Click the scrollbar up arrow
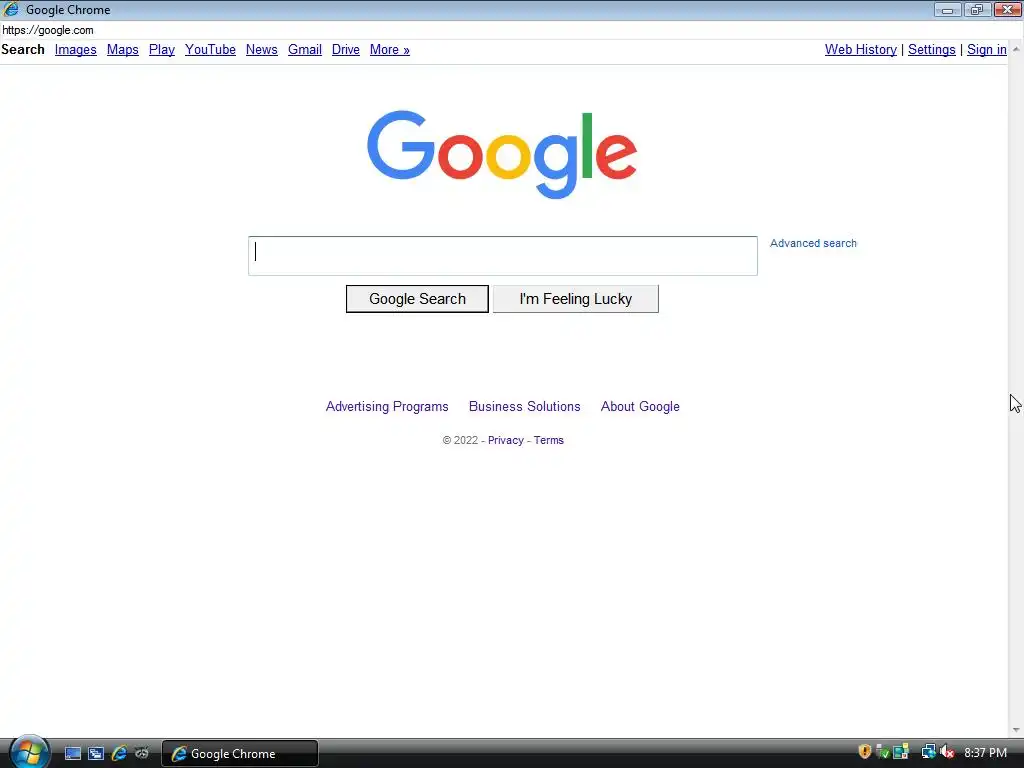Screen dimensions: 1024x768 coord(1016,49)
